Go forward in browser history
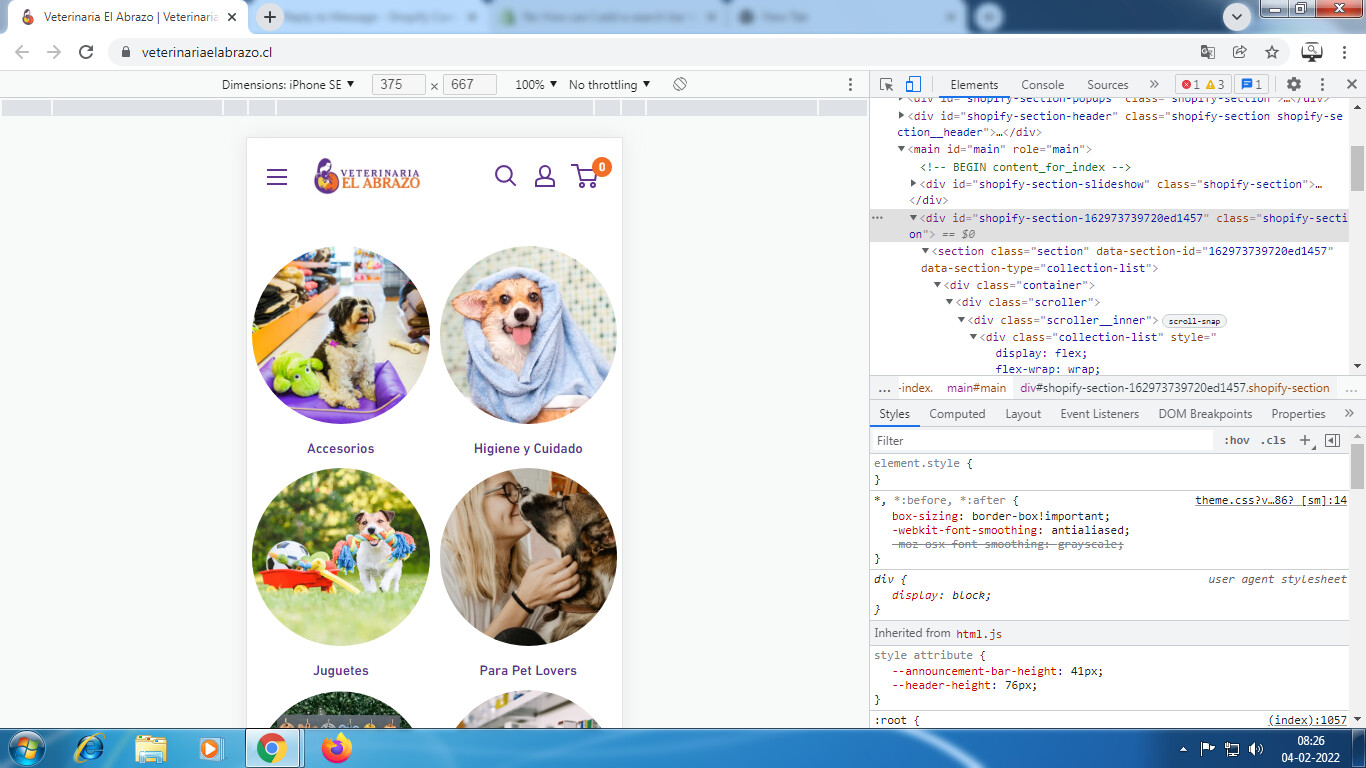Image resolution: width=1366 pixels, height=768 pixels. pos(54,52)
